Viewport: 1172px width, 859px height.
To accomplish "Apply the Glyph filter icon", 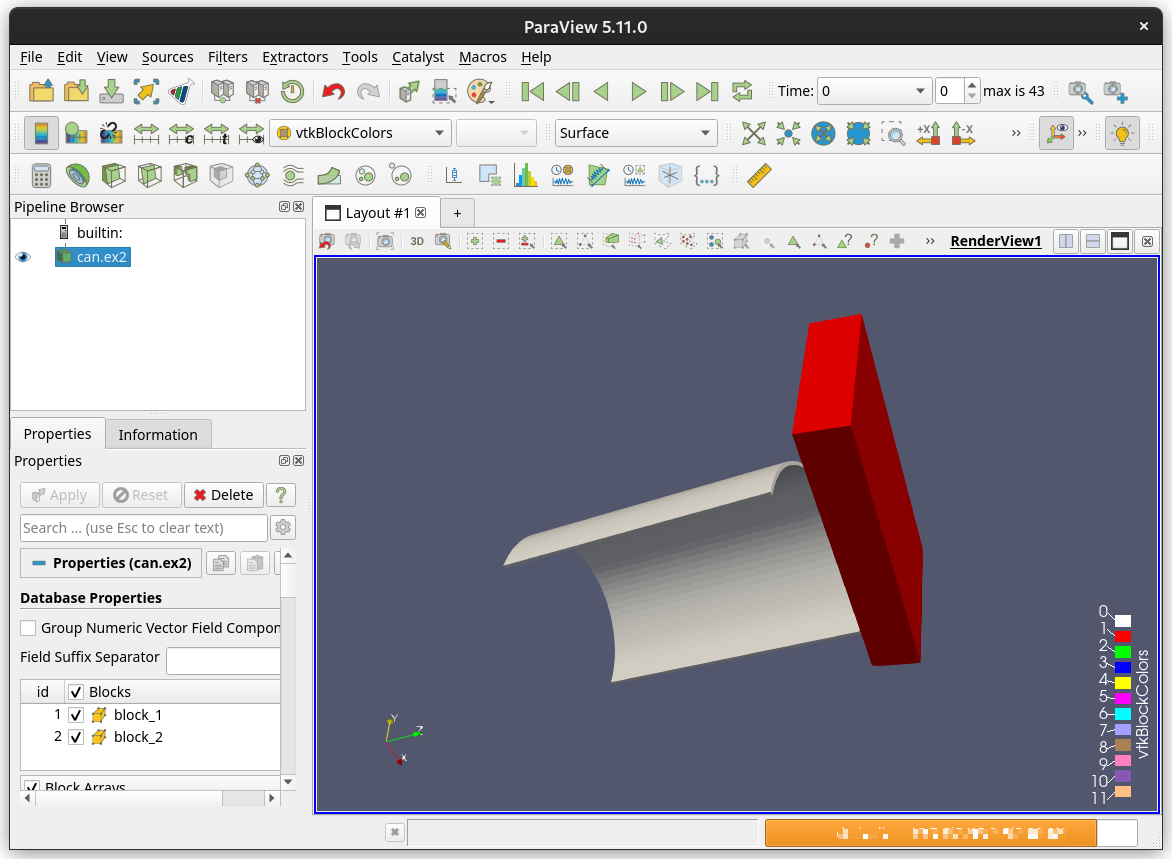I will point(257,176).
